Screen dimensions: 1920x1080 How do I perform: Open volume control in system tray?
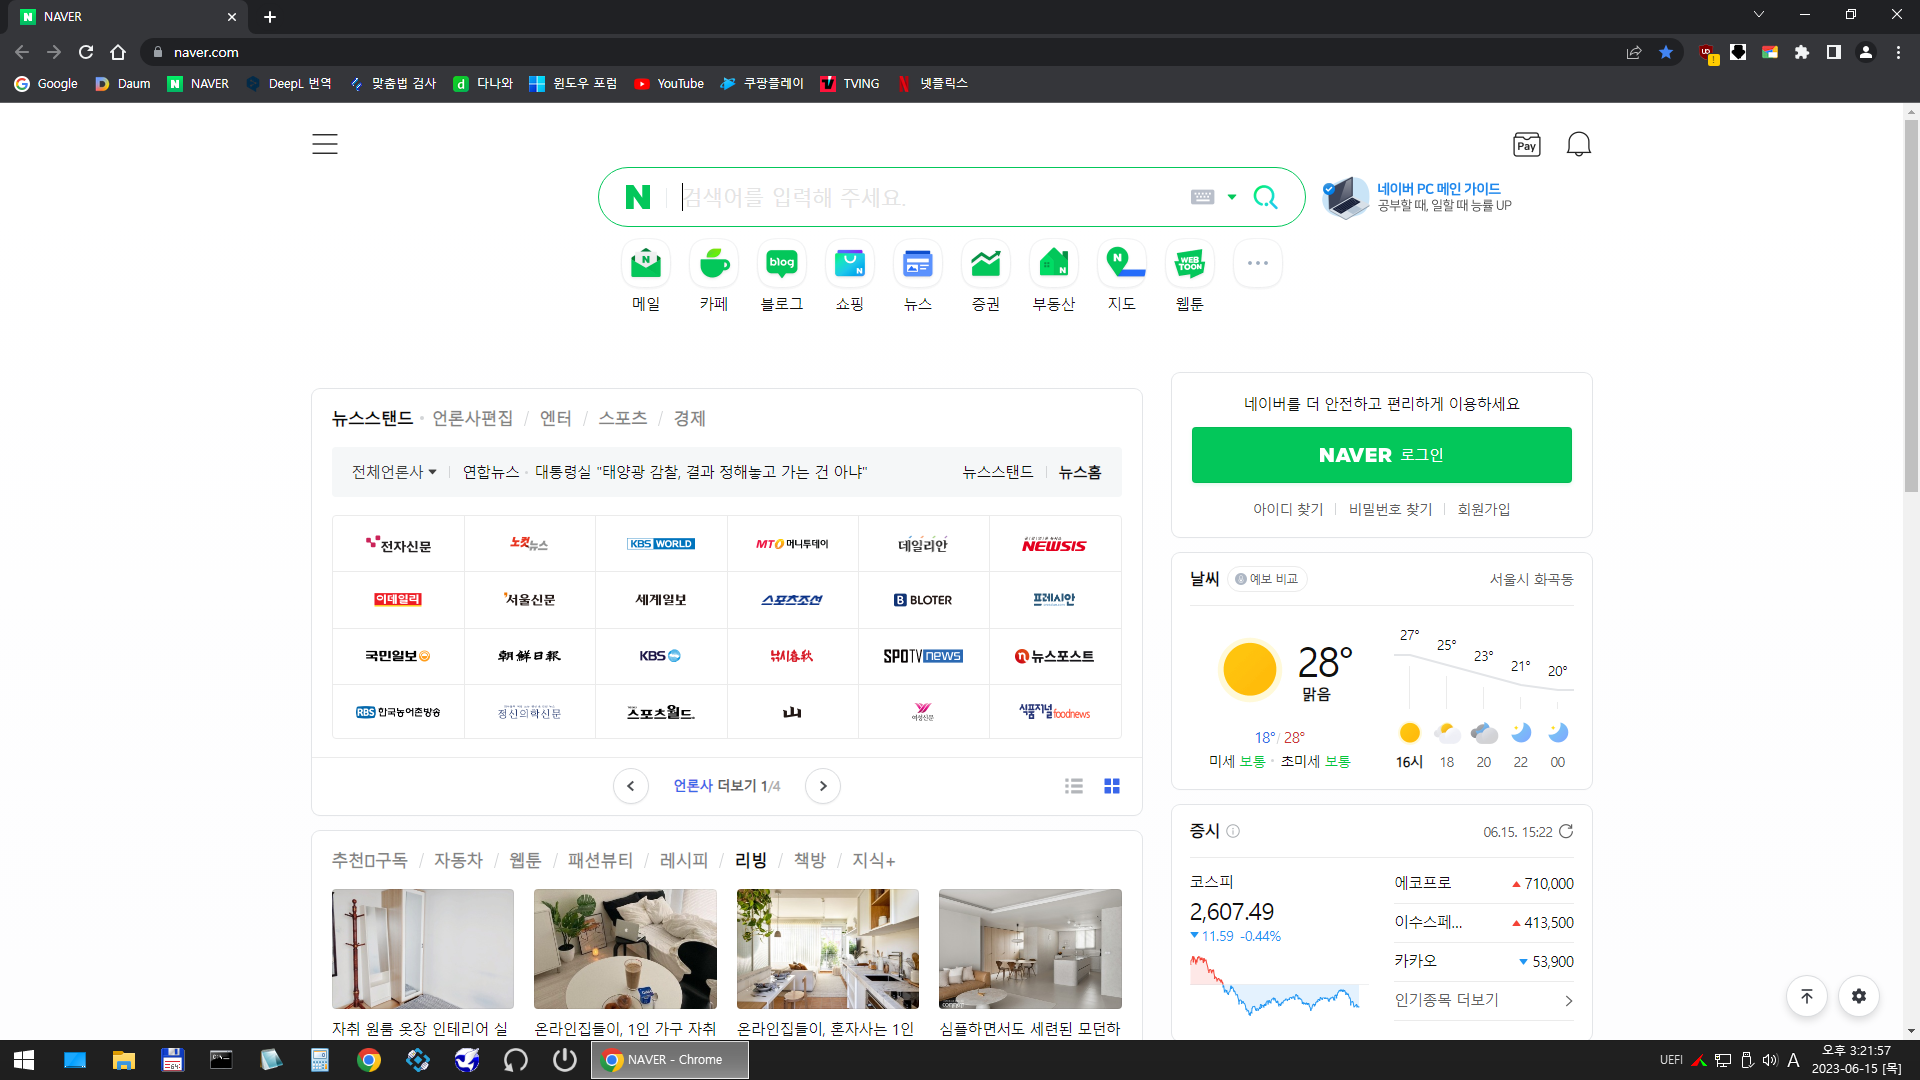pyautogui.click(x=1770, y=1060)
